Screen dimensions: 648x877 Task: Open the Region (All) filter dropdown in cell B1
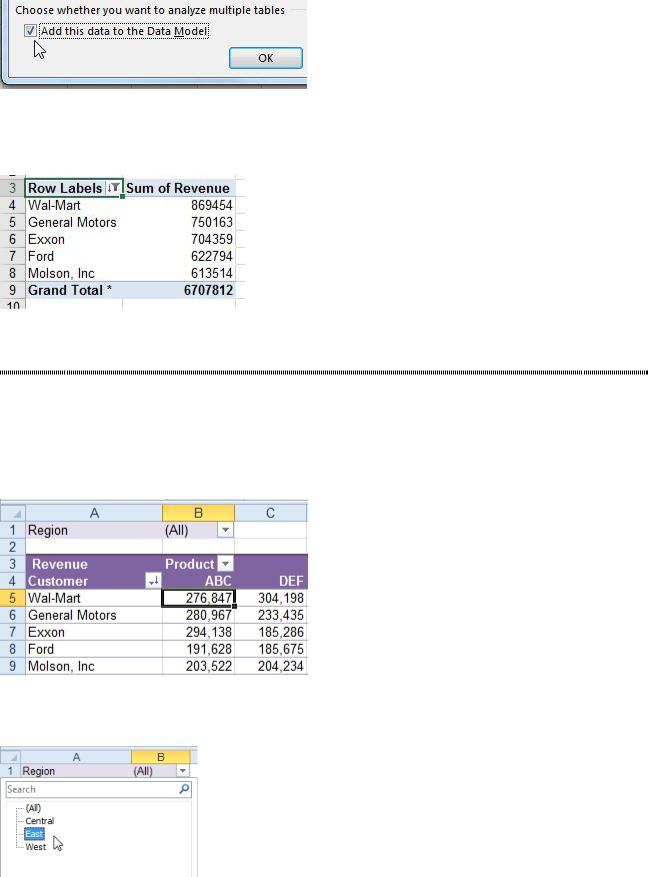click(x=225, y=530)
